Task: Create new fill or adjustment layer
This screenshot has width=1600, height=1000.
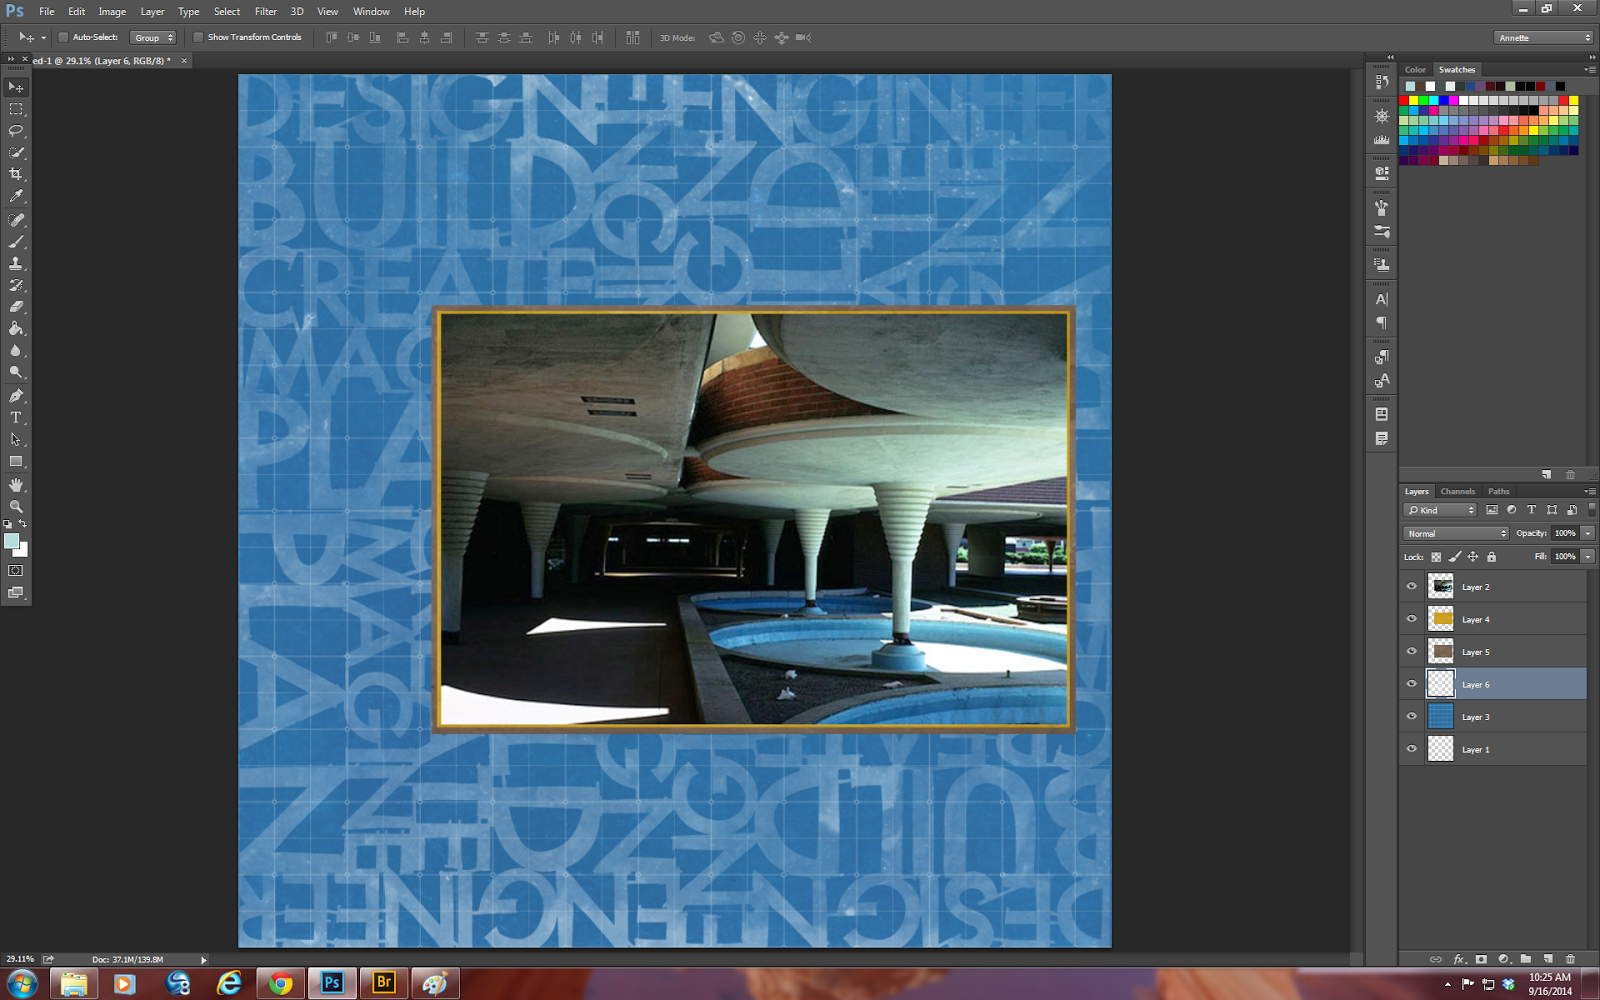Action: point(1503,959)
